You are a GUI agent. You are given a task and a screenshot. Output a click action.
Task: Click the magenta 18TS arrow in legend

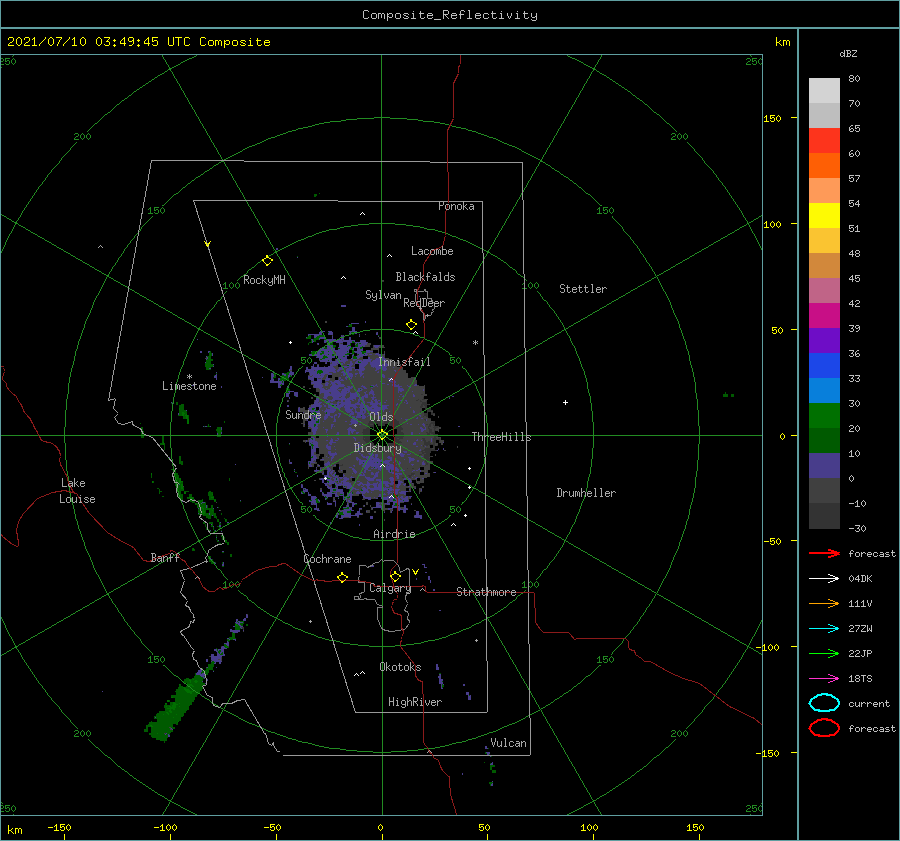824,679
